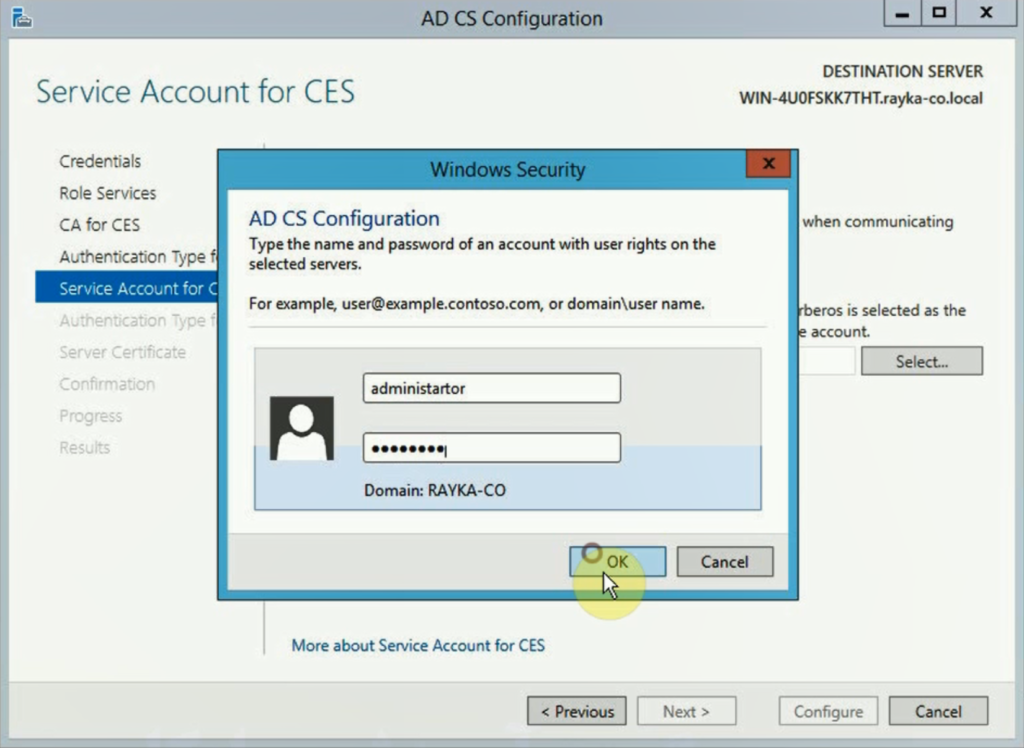Viewport: 1024px width, 748px height.
Task: Cancel the Windows Security credential dialog
Action: click(x=725, y=562)
